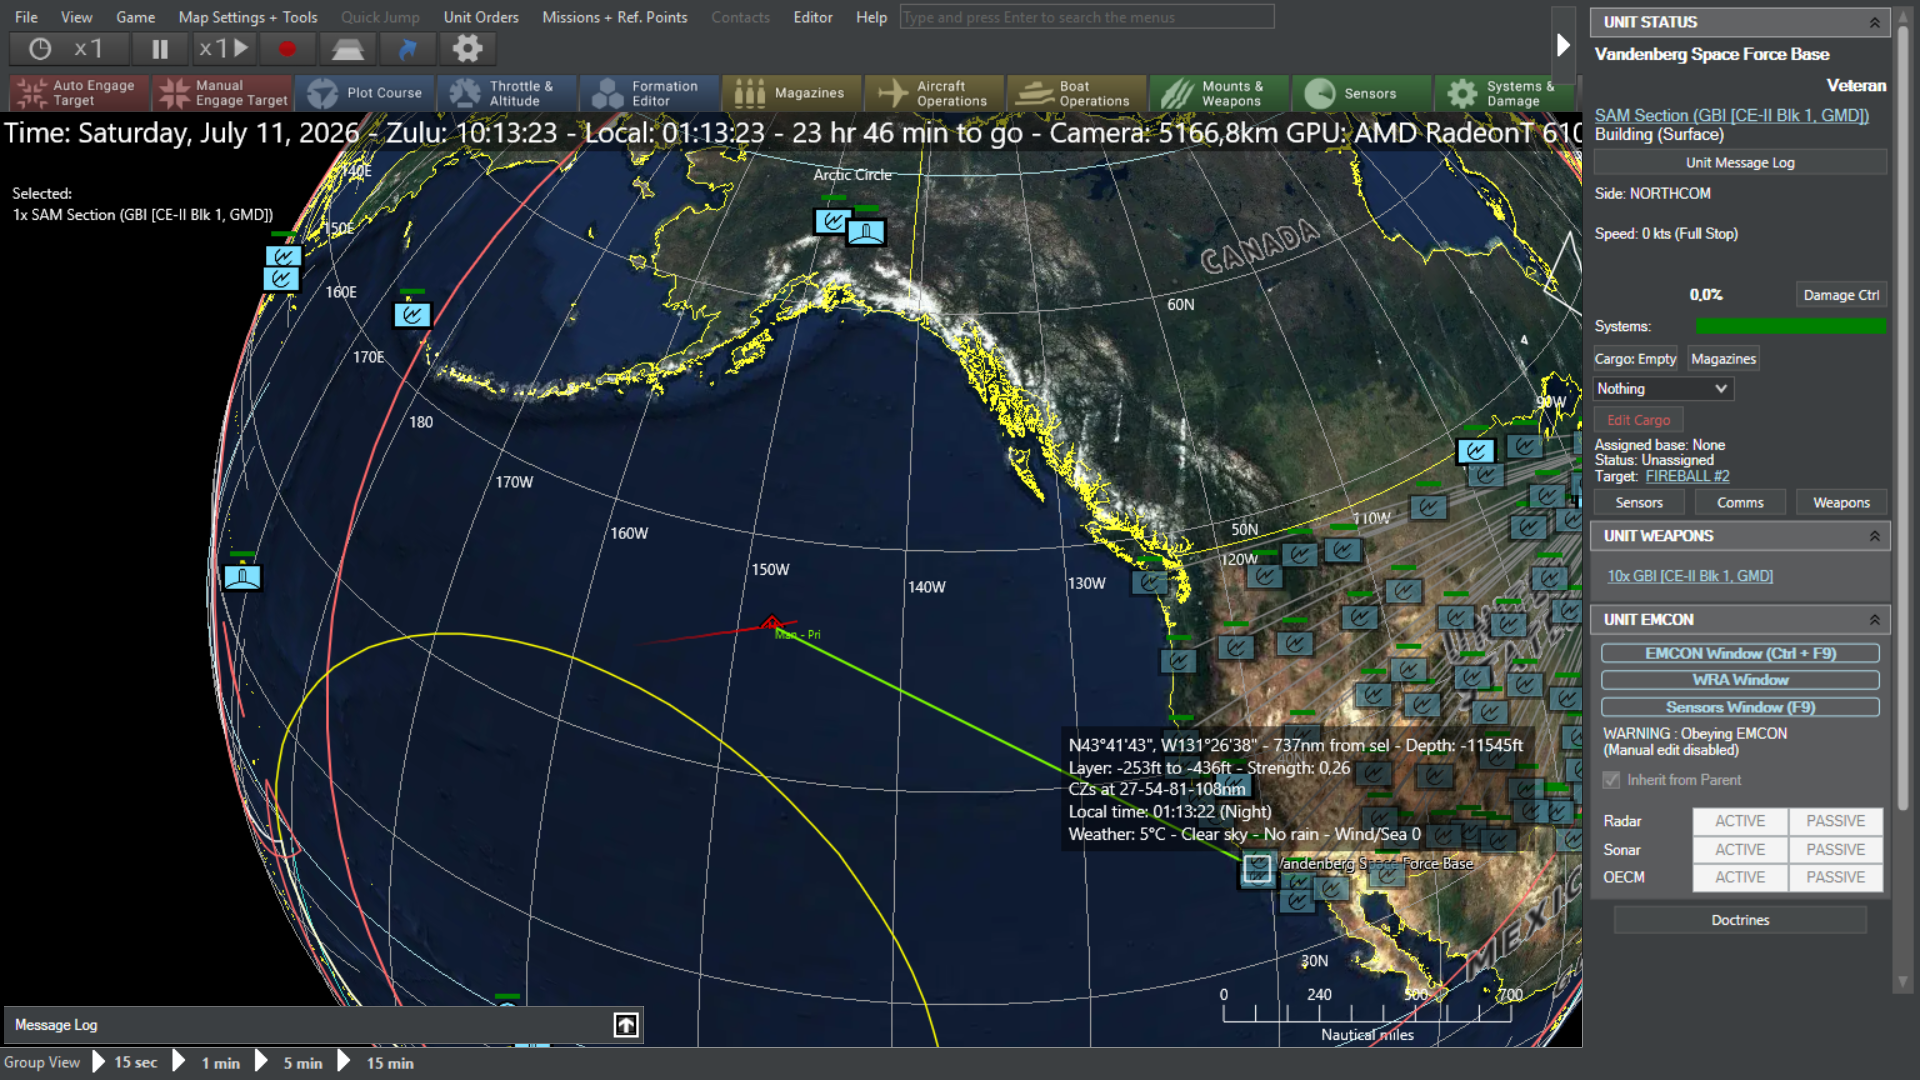
Task: Open the FIREBALL #2 target link
Action: [x=1687, y=477]
